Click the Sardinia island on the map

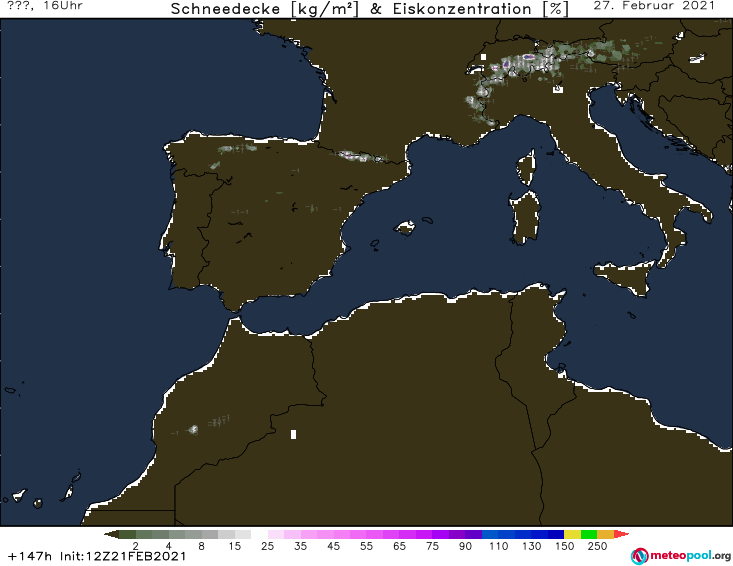[525, 218]
